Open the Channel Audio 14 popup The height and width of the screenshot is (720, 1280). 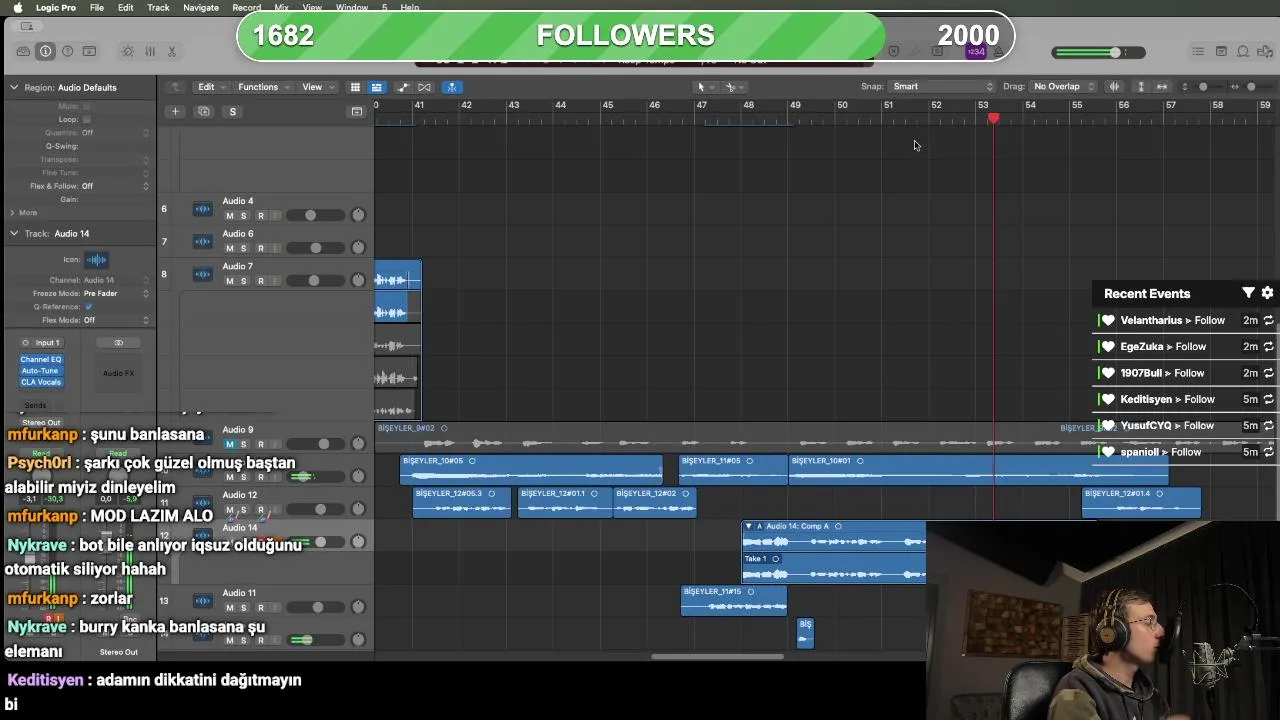pos(116,280)
